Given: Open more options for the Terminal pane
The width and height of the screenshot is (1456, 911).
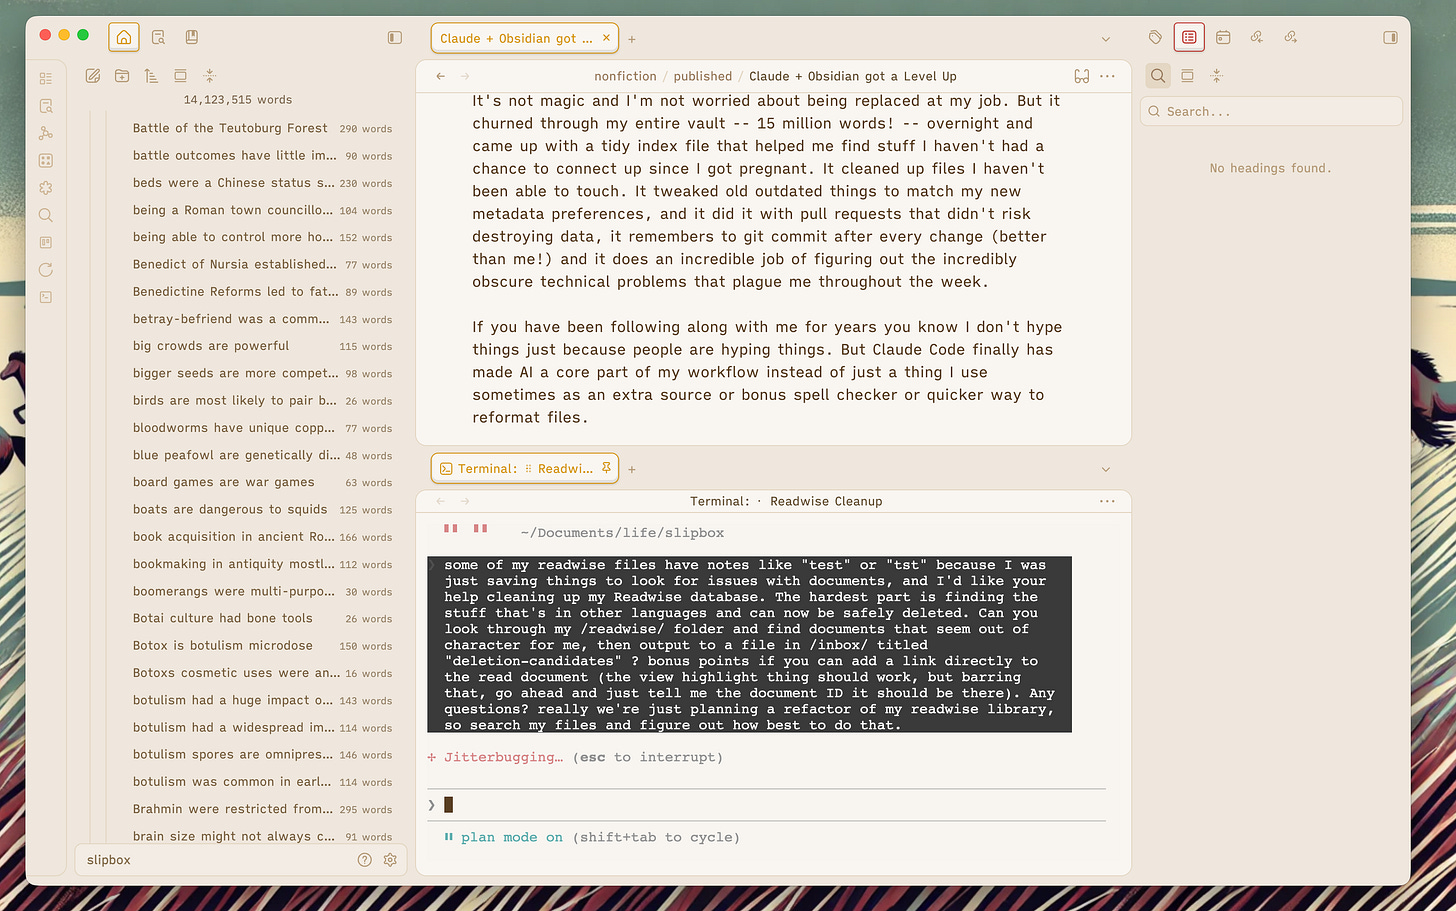Looking at the screenshot, I should (1107, 501).
